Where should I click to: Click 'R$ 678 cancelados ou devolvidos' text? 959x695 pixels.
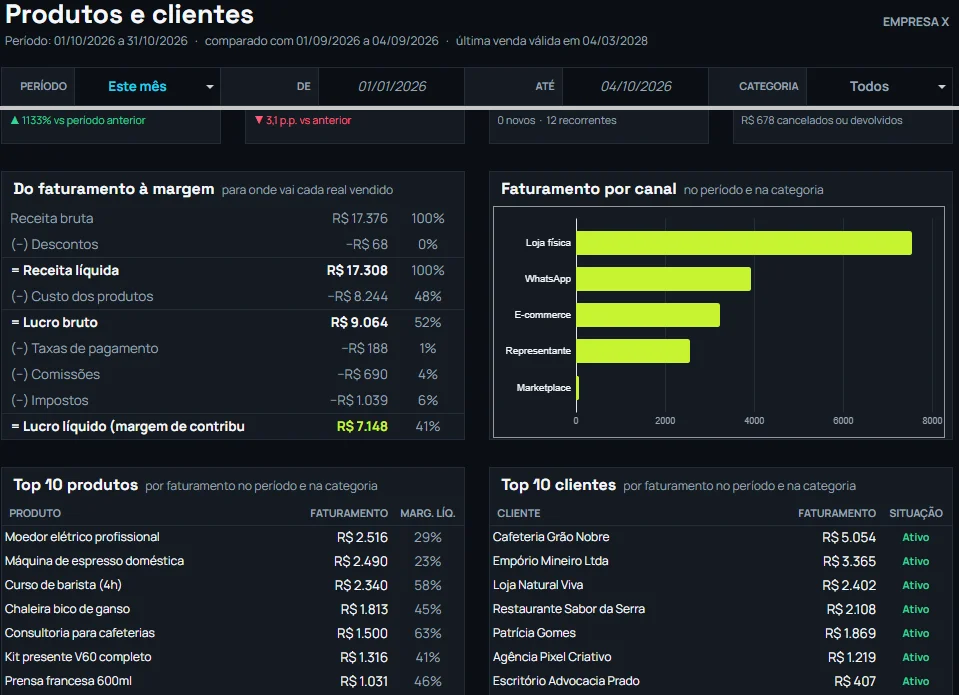821,121
